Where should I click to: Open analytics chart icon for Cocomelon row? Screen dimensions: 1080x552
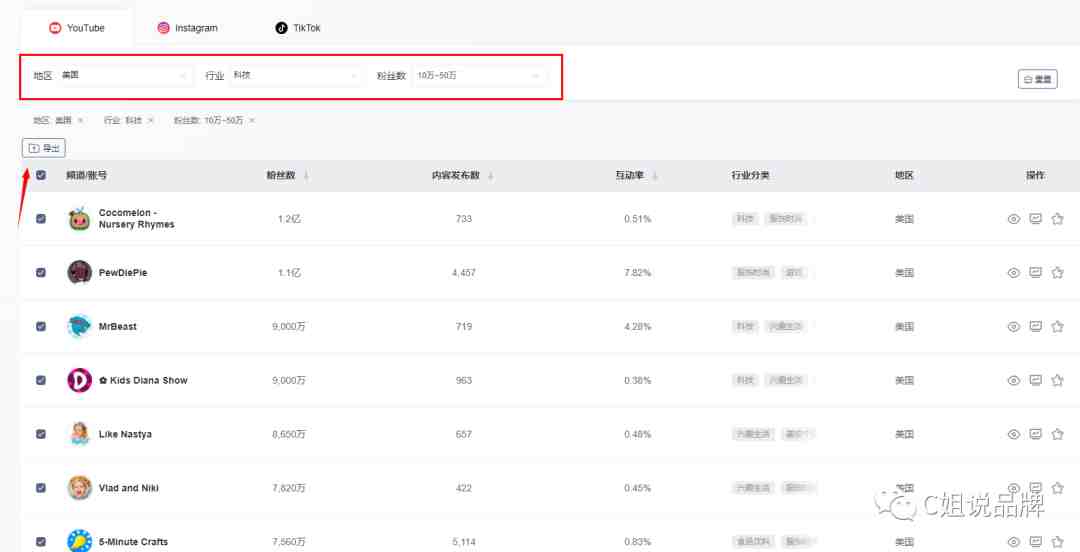tap(1035, 219)
